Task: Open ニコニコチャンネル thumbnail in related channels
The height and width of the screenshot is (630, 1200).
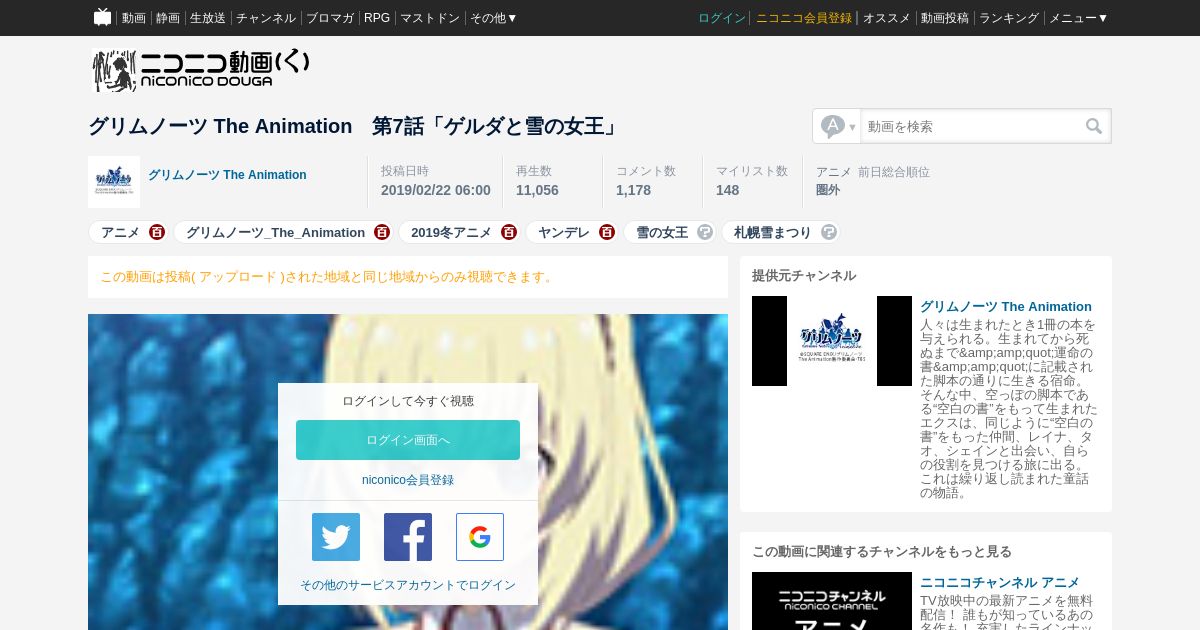Action: point(832,601)
